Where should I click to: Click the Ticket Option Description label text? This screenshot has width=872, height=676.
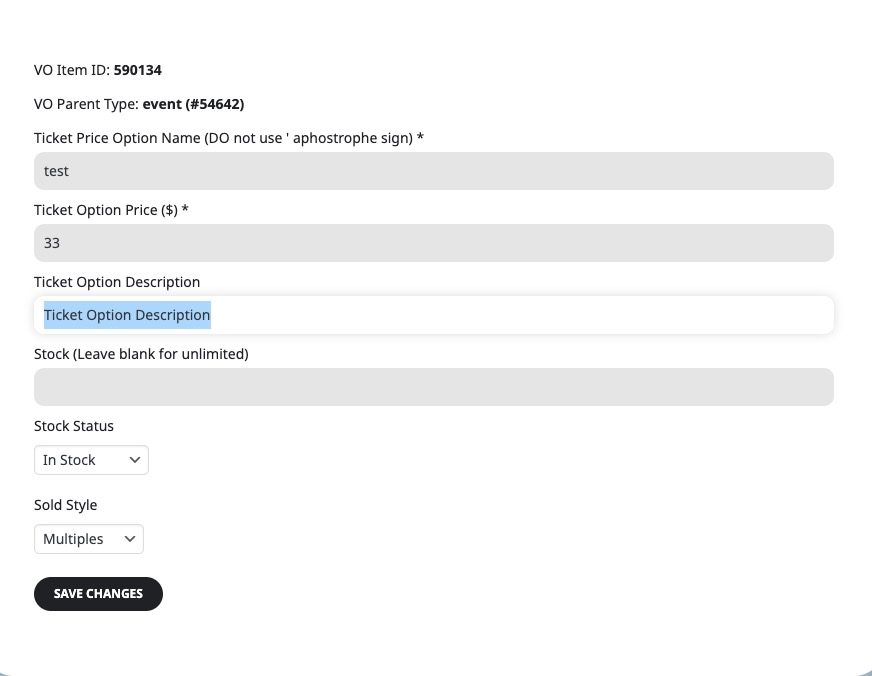tap(117, 282)
